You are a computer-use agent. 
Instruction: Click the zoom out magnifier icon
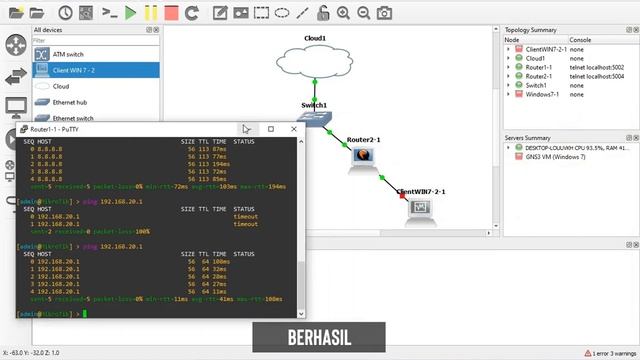coord(363,13)
